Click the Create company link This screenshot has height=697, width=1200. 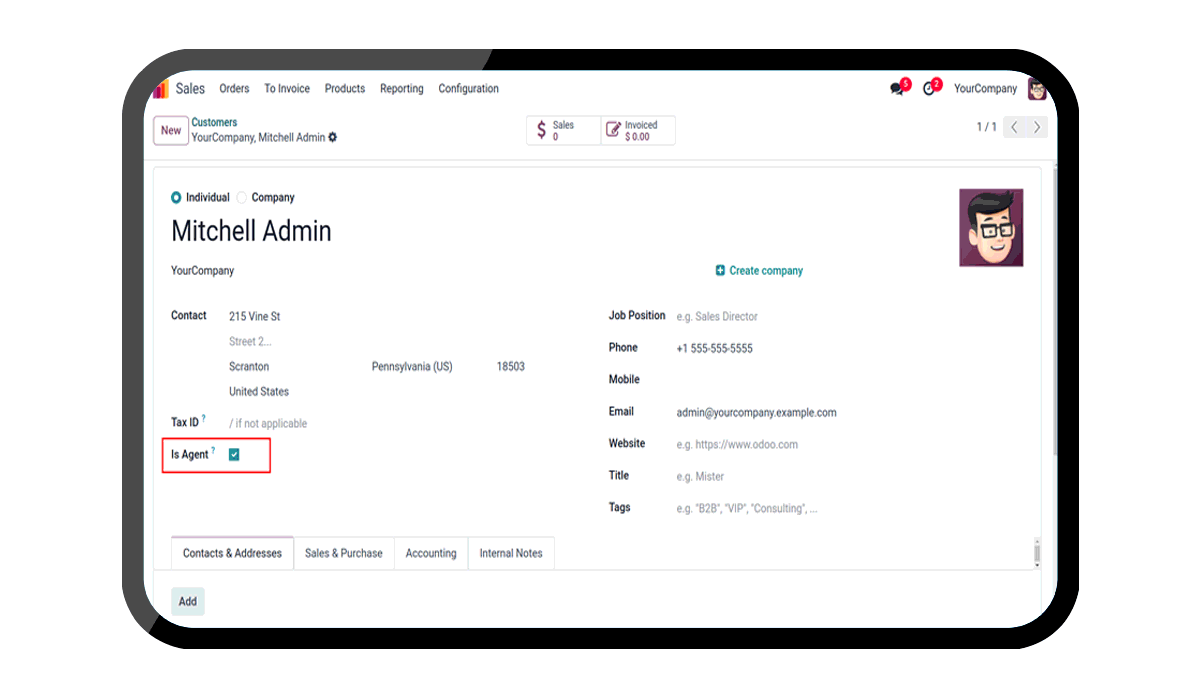click(x=766, y=271)
